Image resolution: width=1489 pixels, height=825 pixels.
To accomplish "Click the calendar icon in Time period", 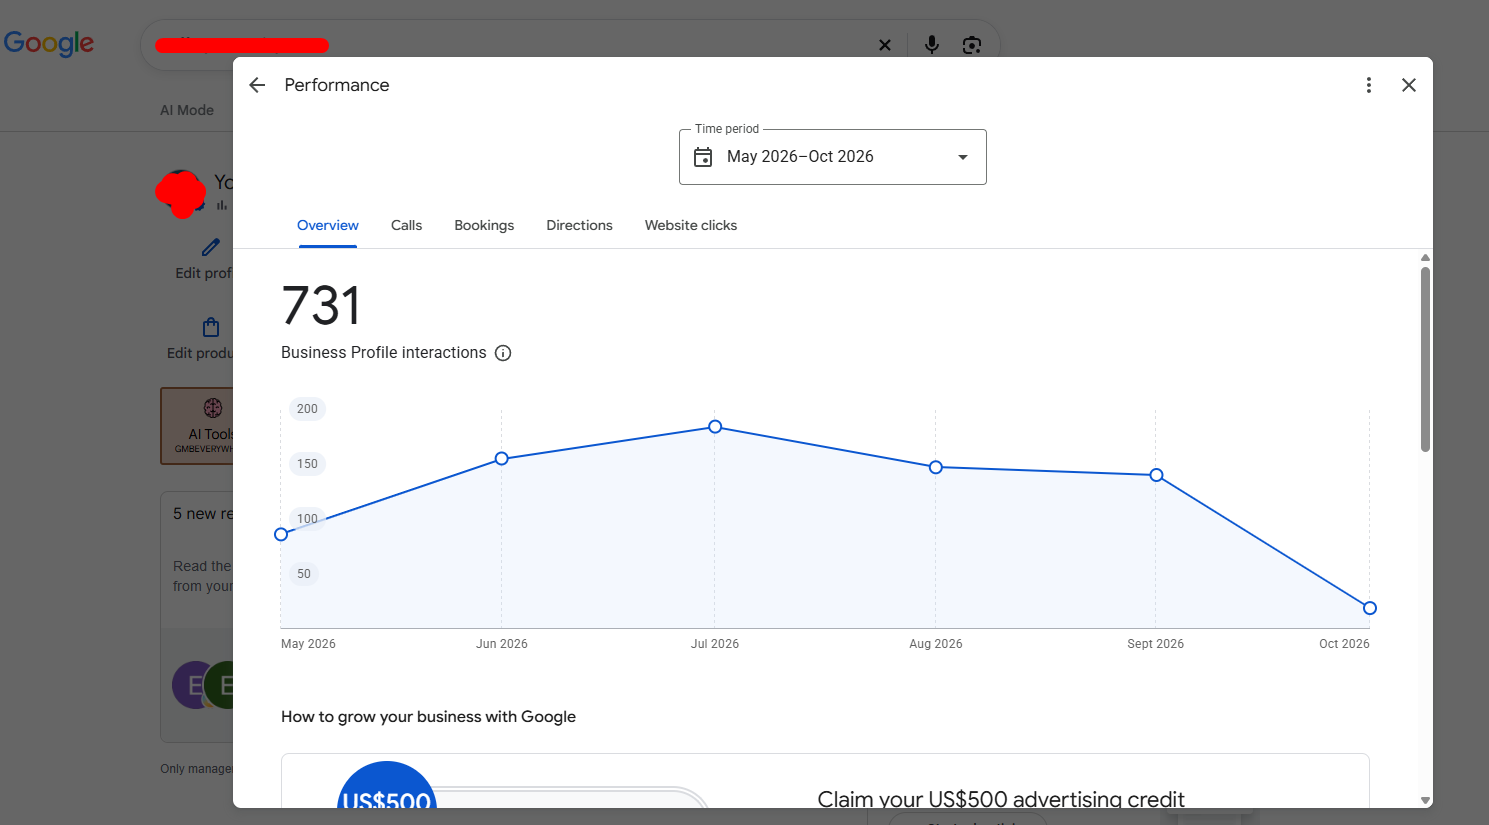I will click(703, 157).
